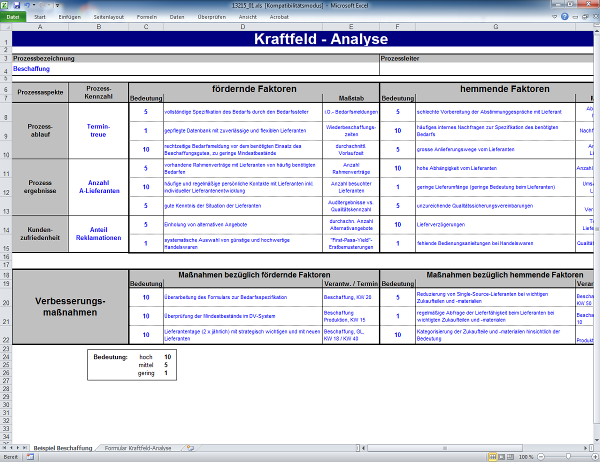Select the Formular Kraftfeld-Analyse sheet tab
This screenshot has width=600, height=462.
[x=138, y=447]
